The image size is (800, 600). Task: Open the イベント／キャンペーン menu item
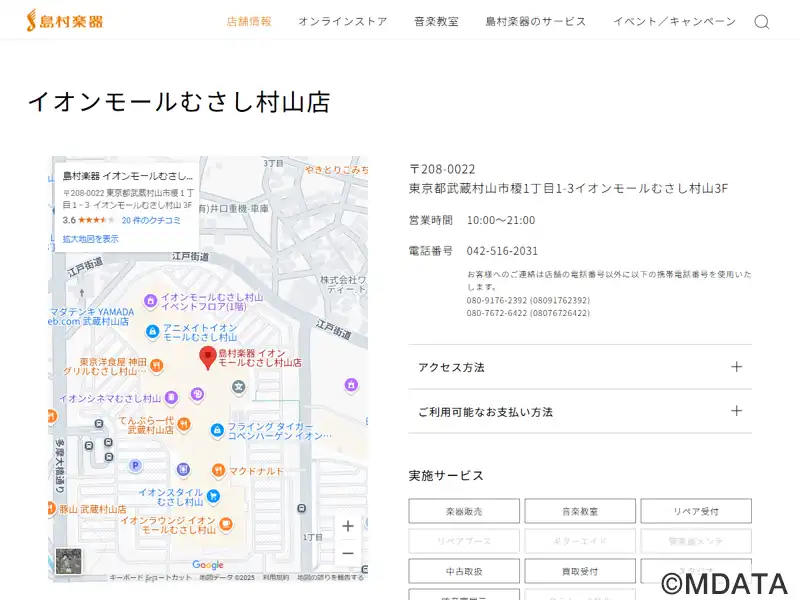coord(674,21)
